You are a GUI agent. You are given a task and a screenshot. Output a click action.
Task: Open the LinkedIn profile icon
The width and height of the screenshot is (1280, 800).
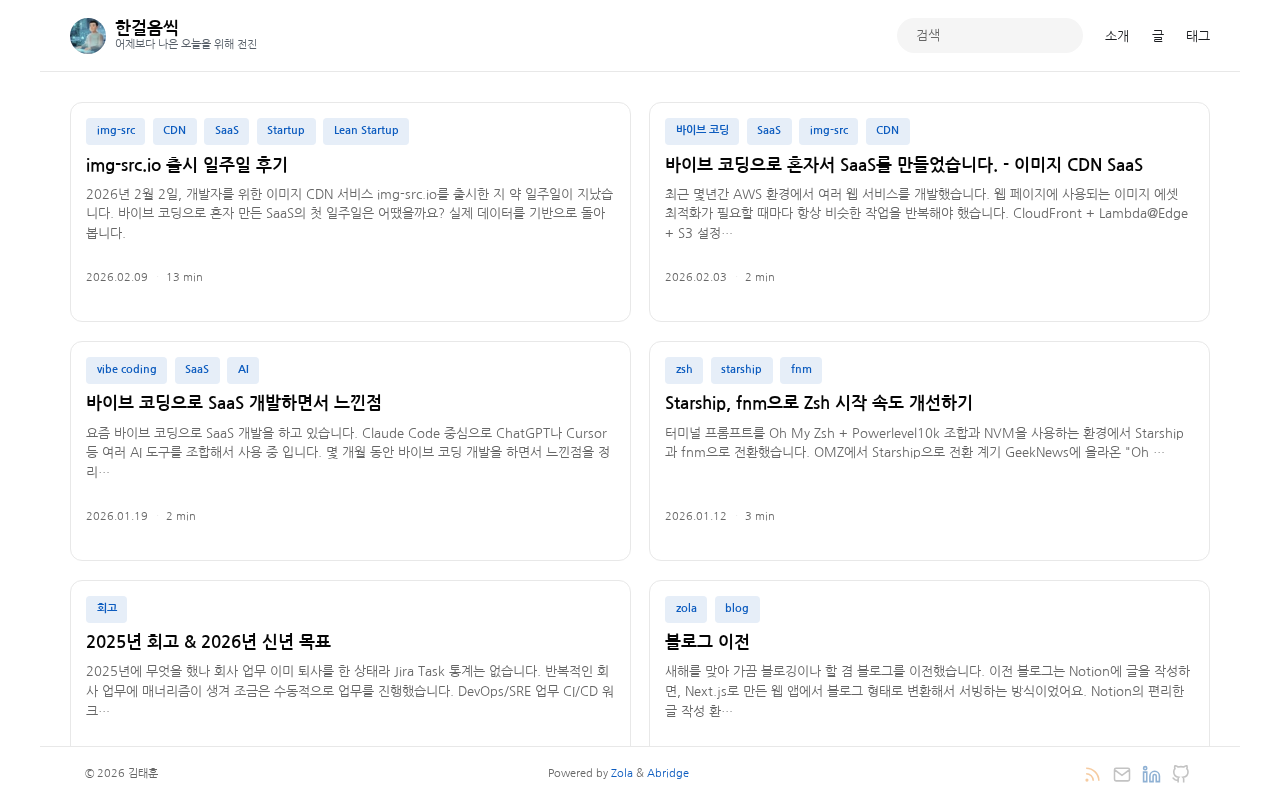[x=1151, y=774]
